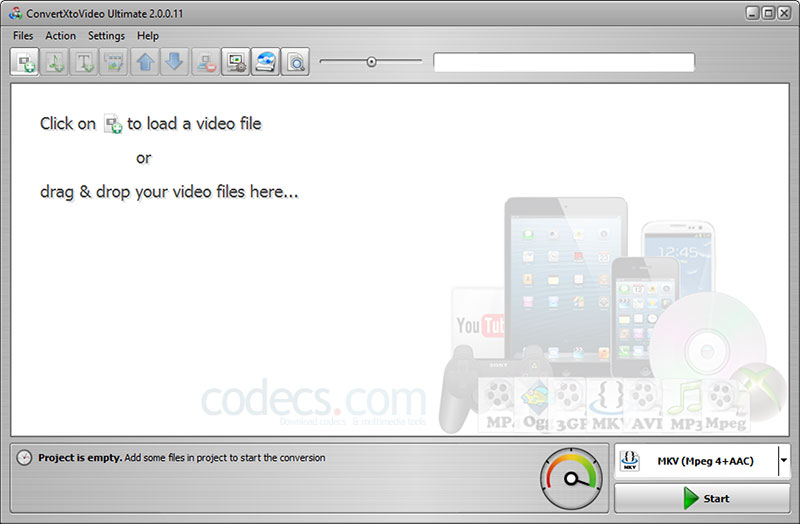
Task: Click the add audio track toolbar icon
Action: click(55, 62)
